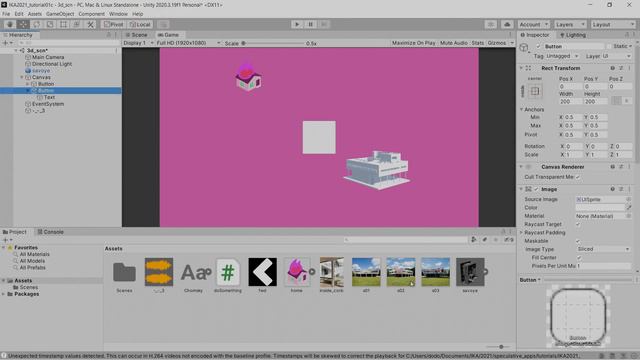Toggle Cull Transparent Mesh checkbox

point(578,177)
